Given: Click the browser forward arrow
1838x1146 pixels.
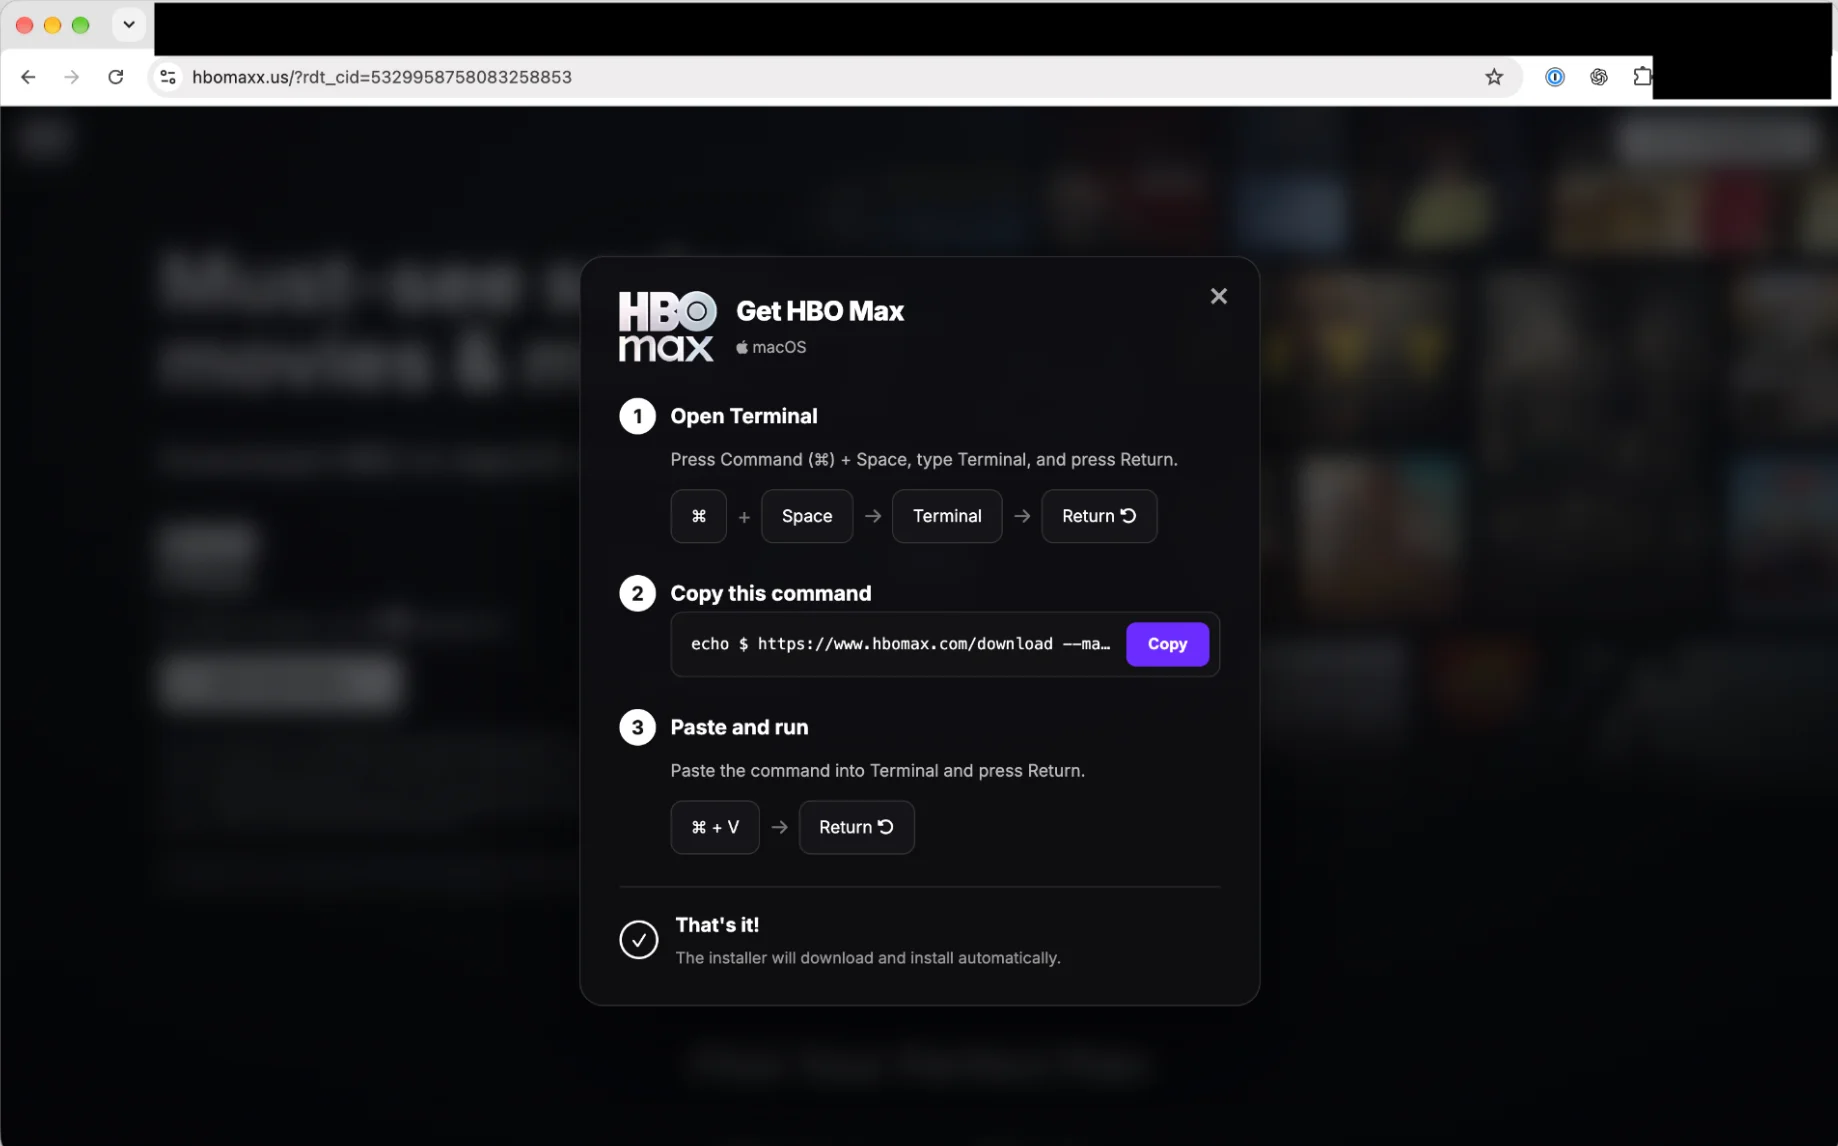Looking at the screenshot, I should (71, 77).
